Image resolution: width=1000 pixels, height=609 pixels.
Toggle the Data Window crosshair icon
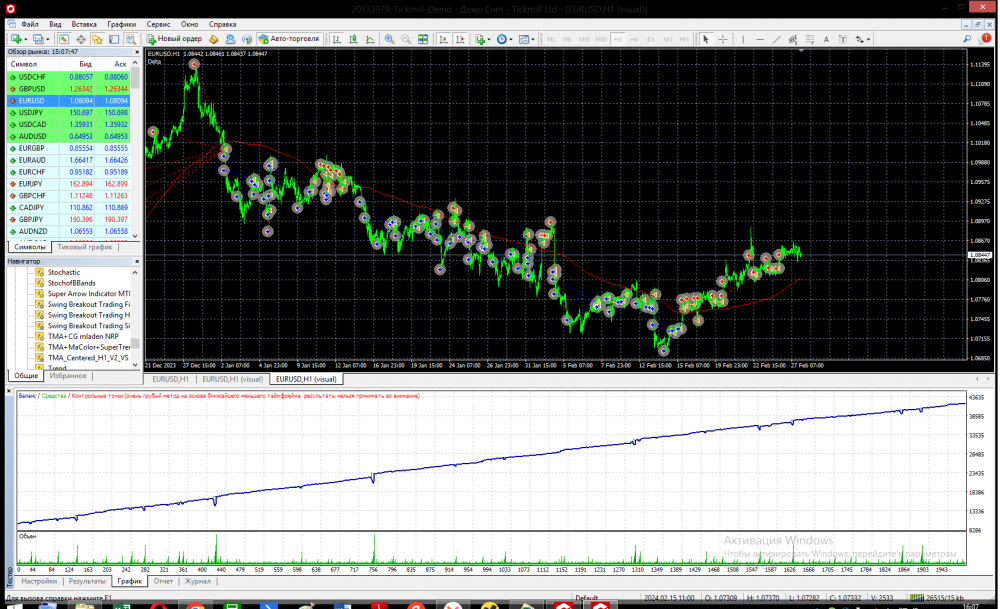80,39
